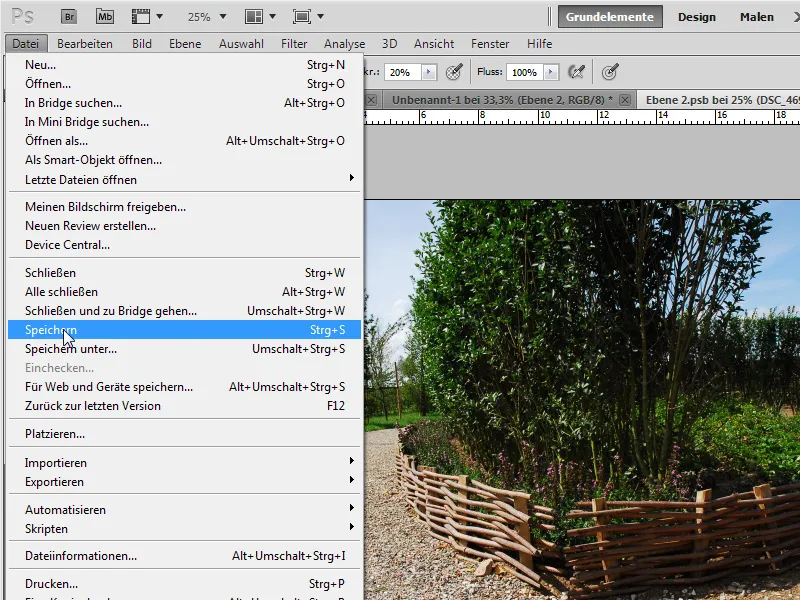Open the Fenster menu

(489, 43)
